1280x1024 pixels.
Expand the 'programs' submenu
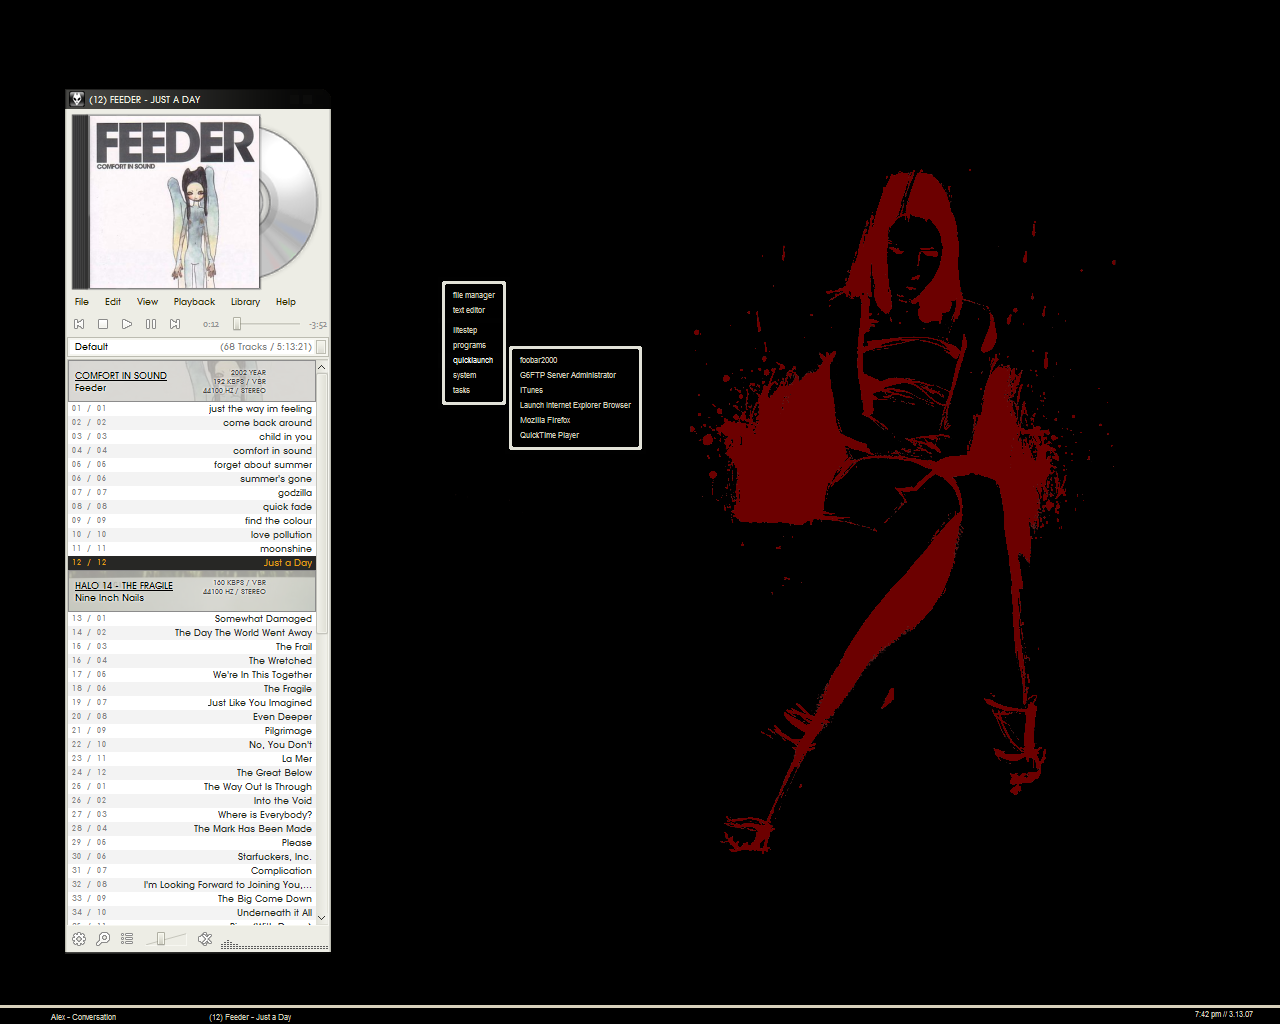469,345
